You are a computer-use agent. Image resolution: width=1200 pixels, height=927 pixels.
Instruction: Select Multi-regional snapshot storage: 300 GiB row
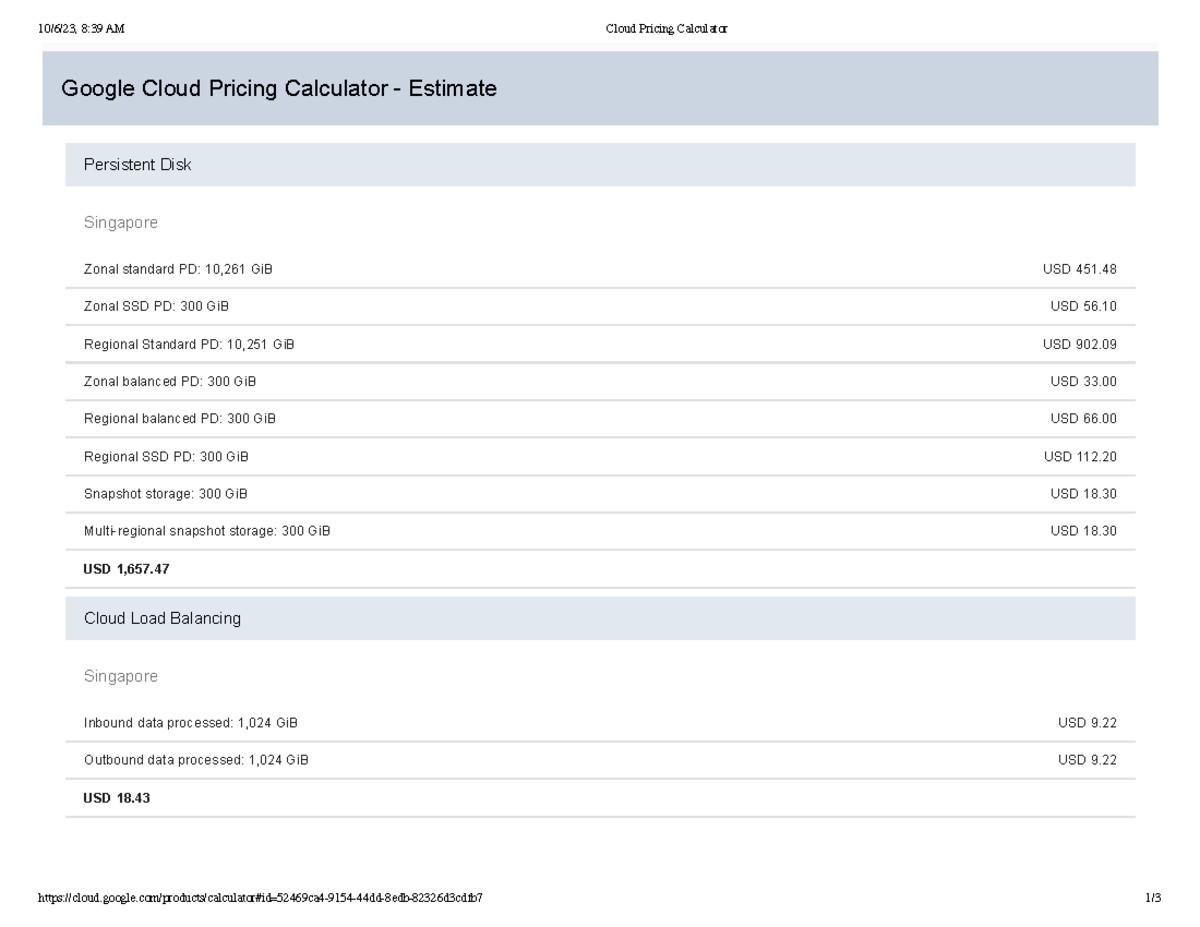[x=600, y=531]
